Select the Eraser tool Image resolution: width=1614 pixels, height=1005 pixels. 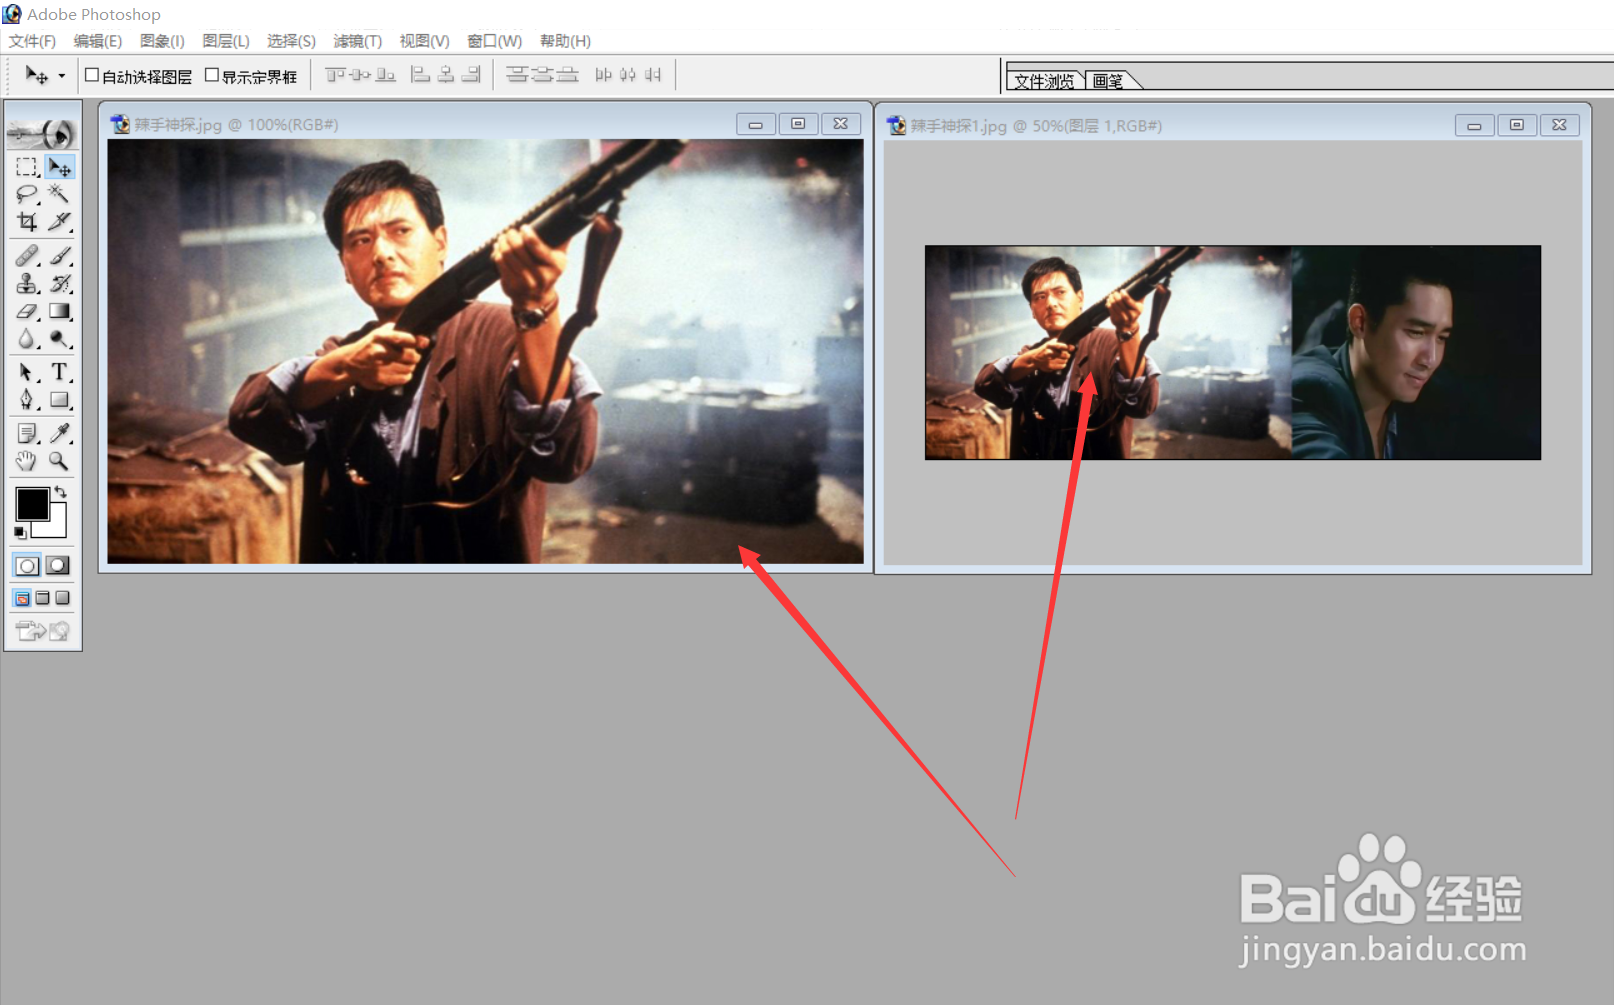27,312
